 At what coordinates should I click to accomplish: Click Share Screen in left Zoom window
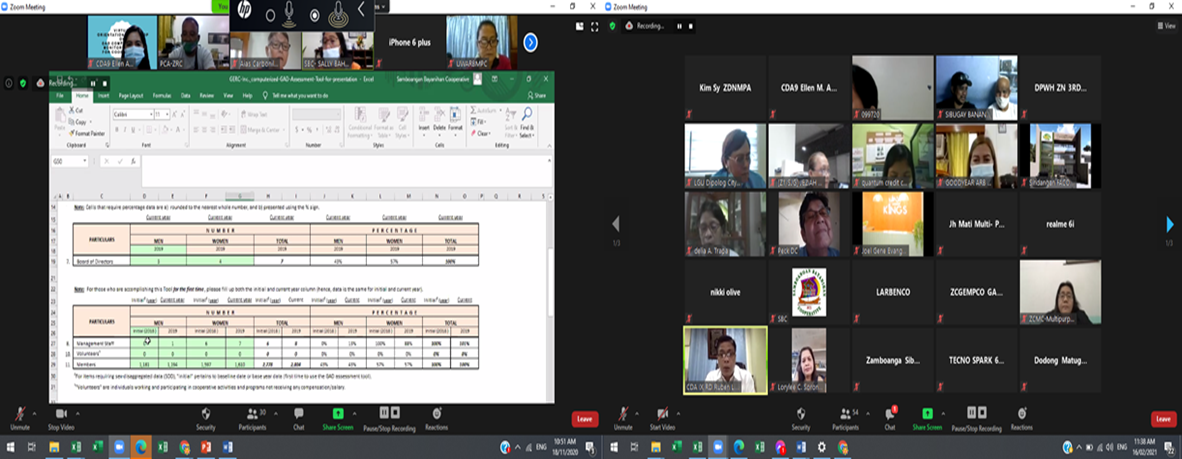tap(338, 418)
